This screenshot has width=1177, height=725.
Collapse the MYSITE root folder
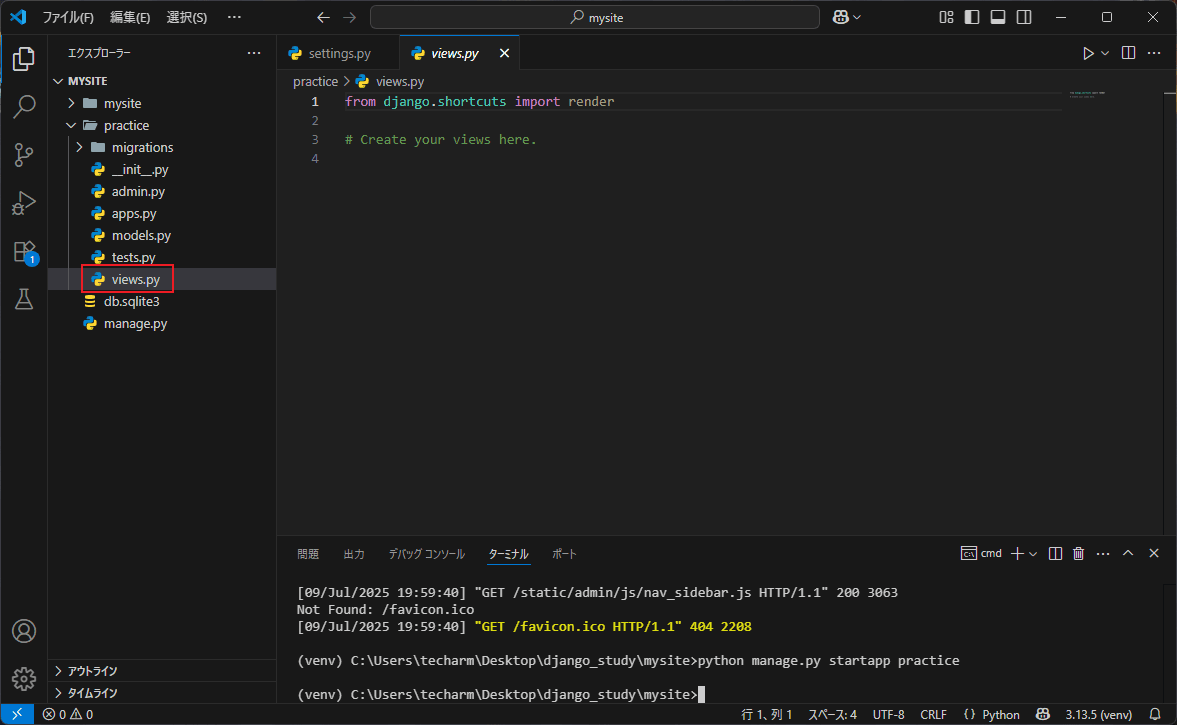pos(59,81)
